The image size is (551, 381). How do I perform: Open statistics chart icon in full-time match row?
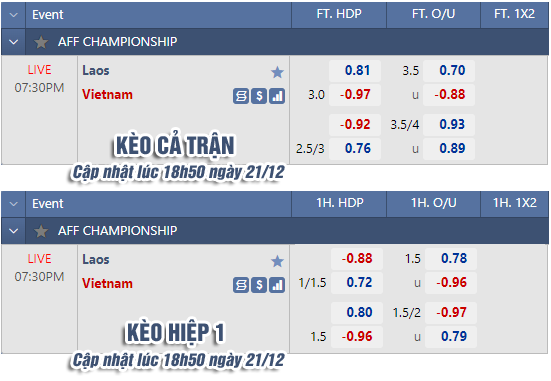277,96
